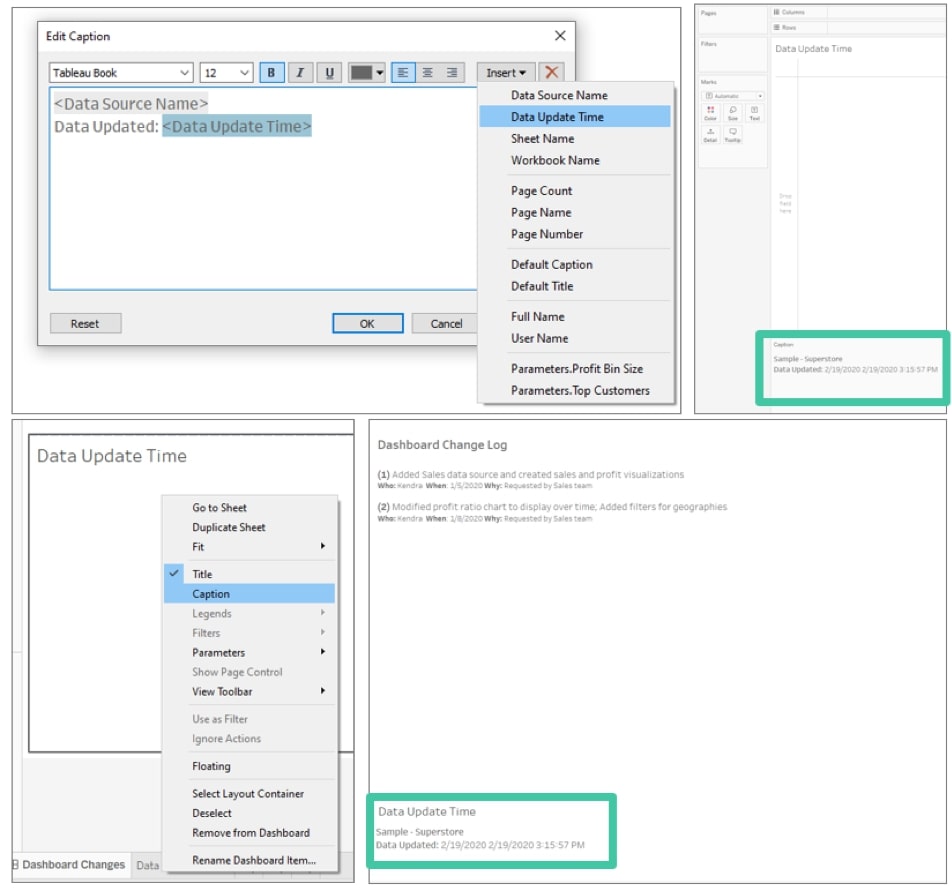Click the Pages shelf in worksheet
Image resolution: width=952 pixels, height=889 pixels.
tap(733, 20)
